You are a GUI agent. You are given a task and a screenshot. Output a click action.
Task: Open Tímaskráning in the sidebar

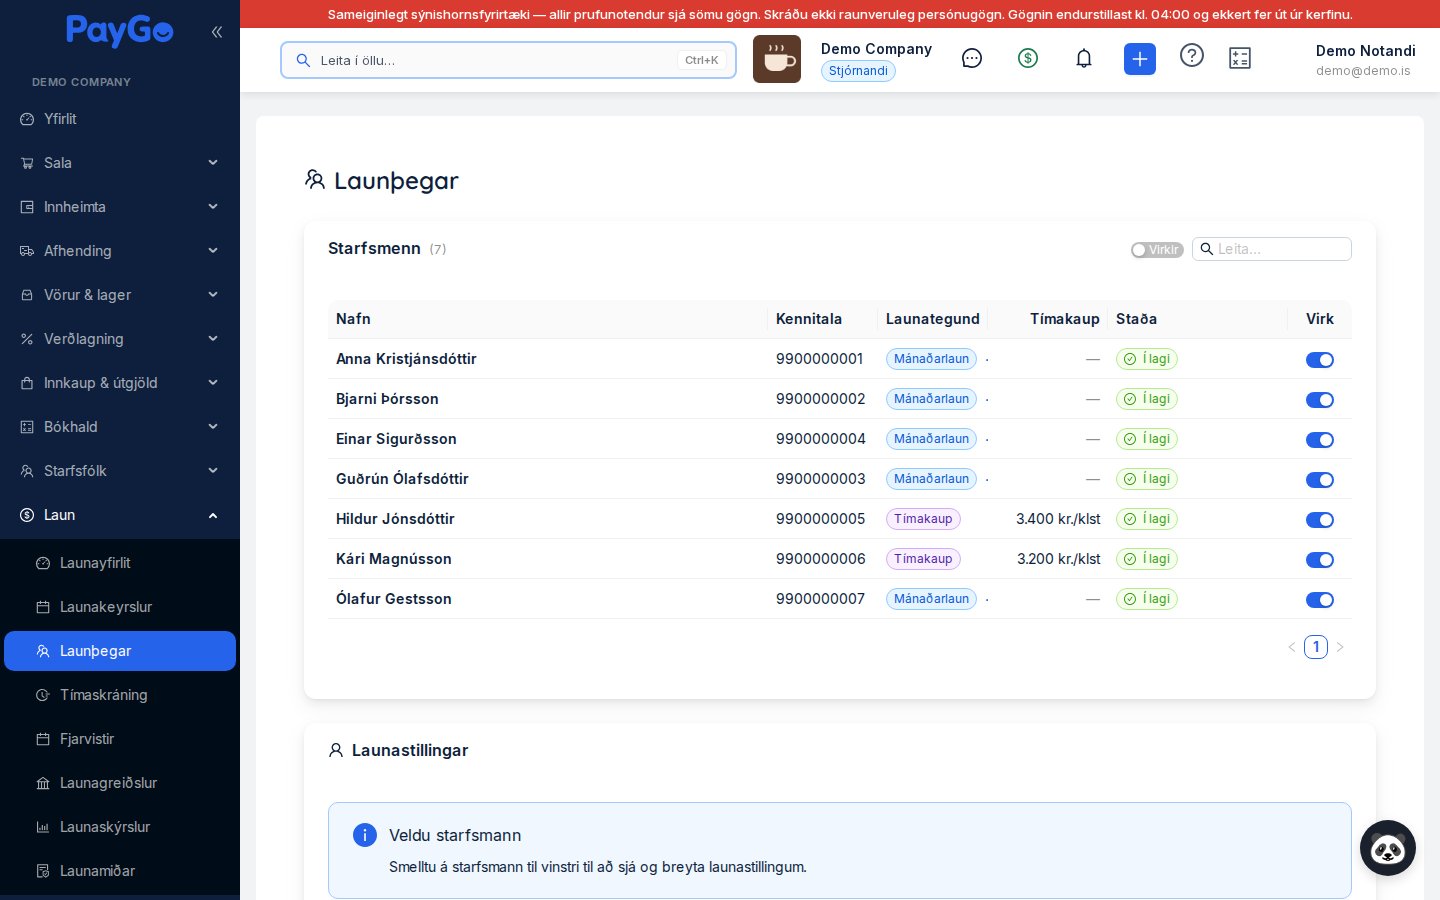(x=120, y=695)
